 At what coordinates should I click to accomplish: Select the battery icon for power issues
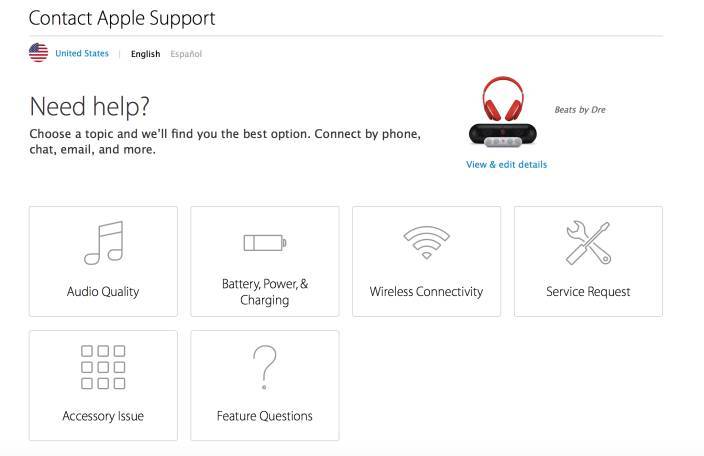tap(265, 243)
